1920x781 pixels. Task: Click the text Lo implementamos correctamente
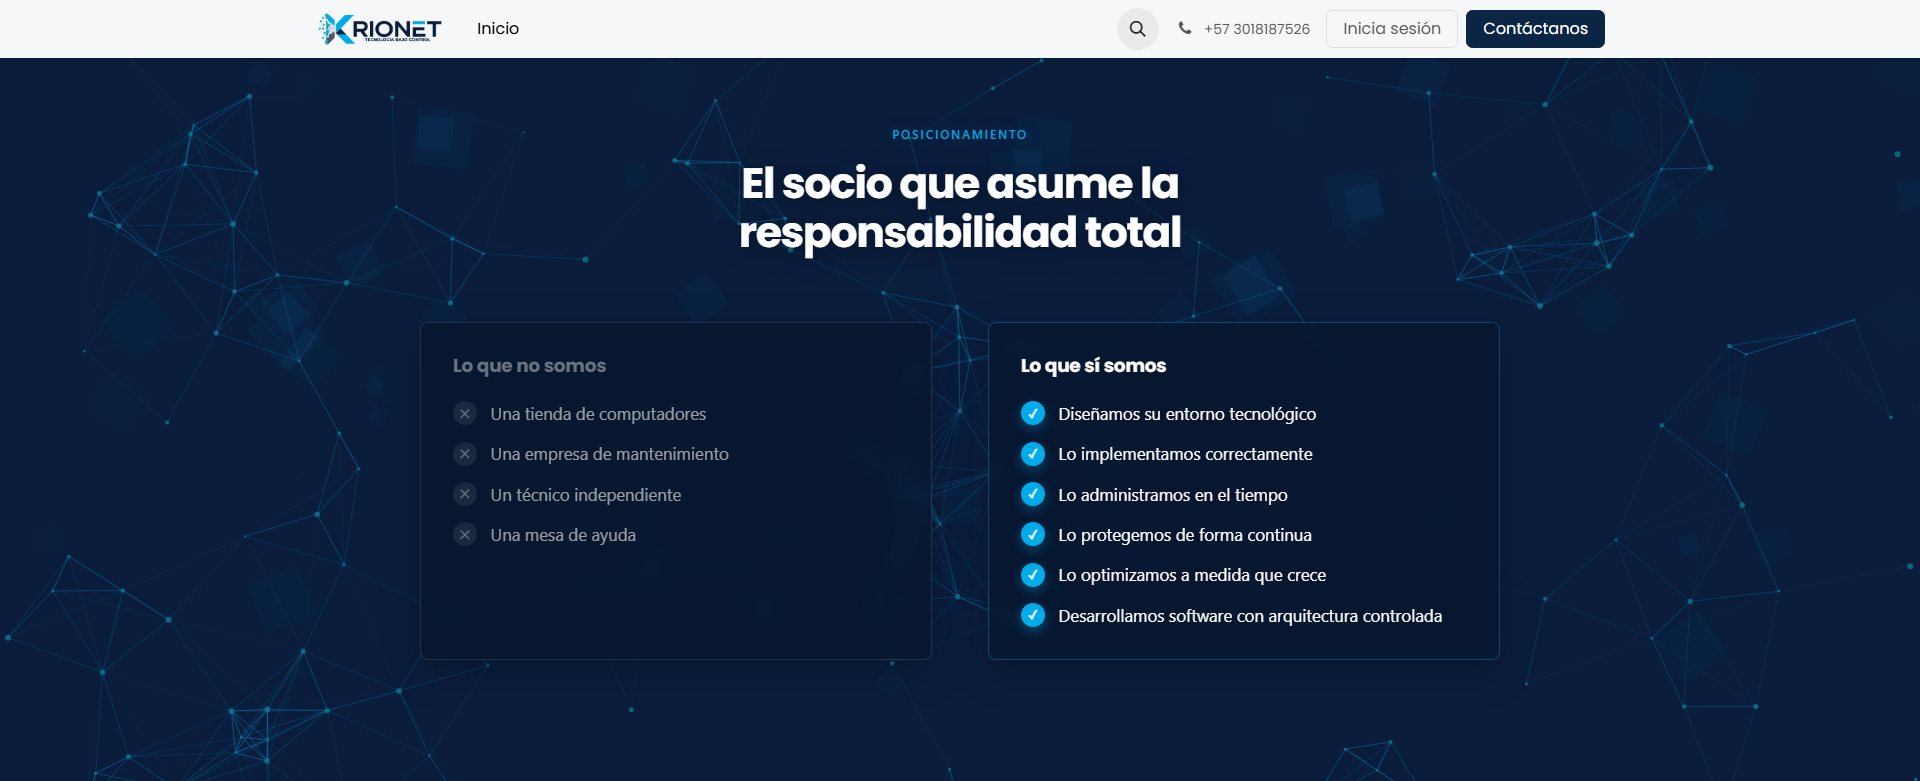[x=1185, y=454]
